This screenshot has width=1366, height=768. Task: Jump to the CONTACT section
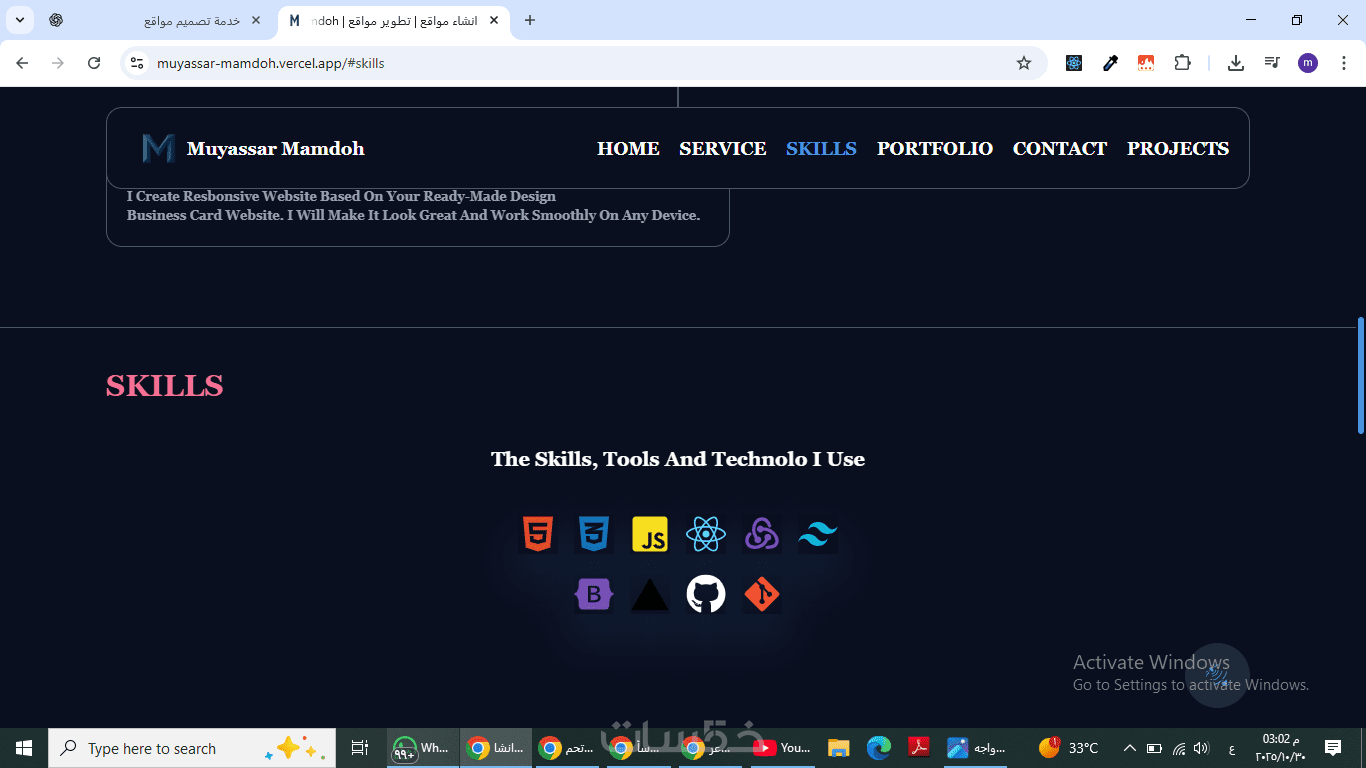tap(1060, 148)
